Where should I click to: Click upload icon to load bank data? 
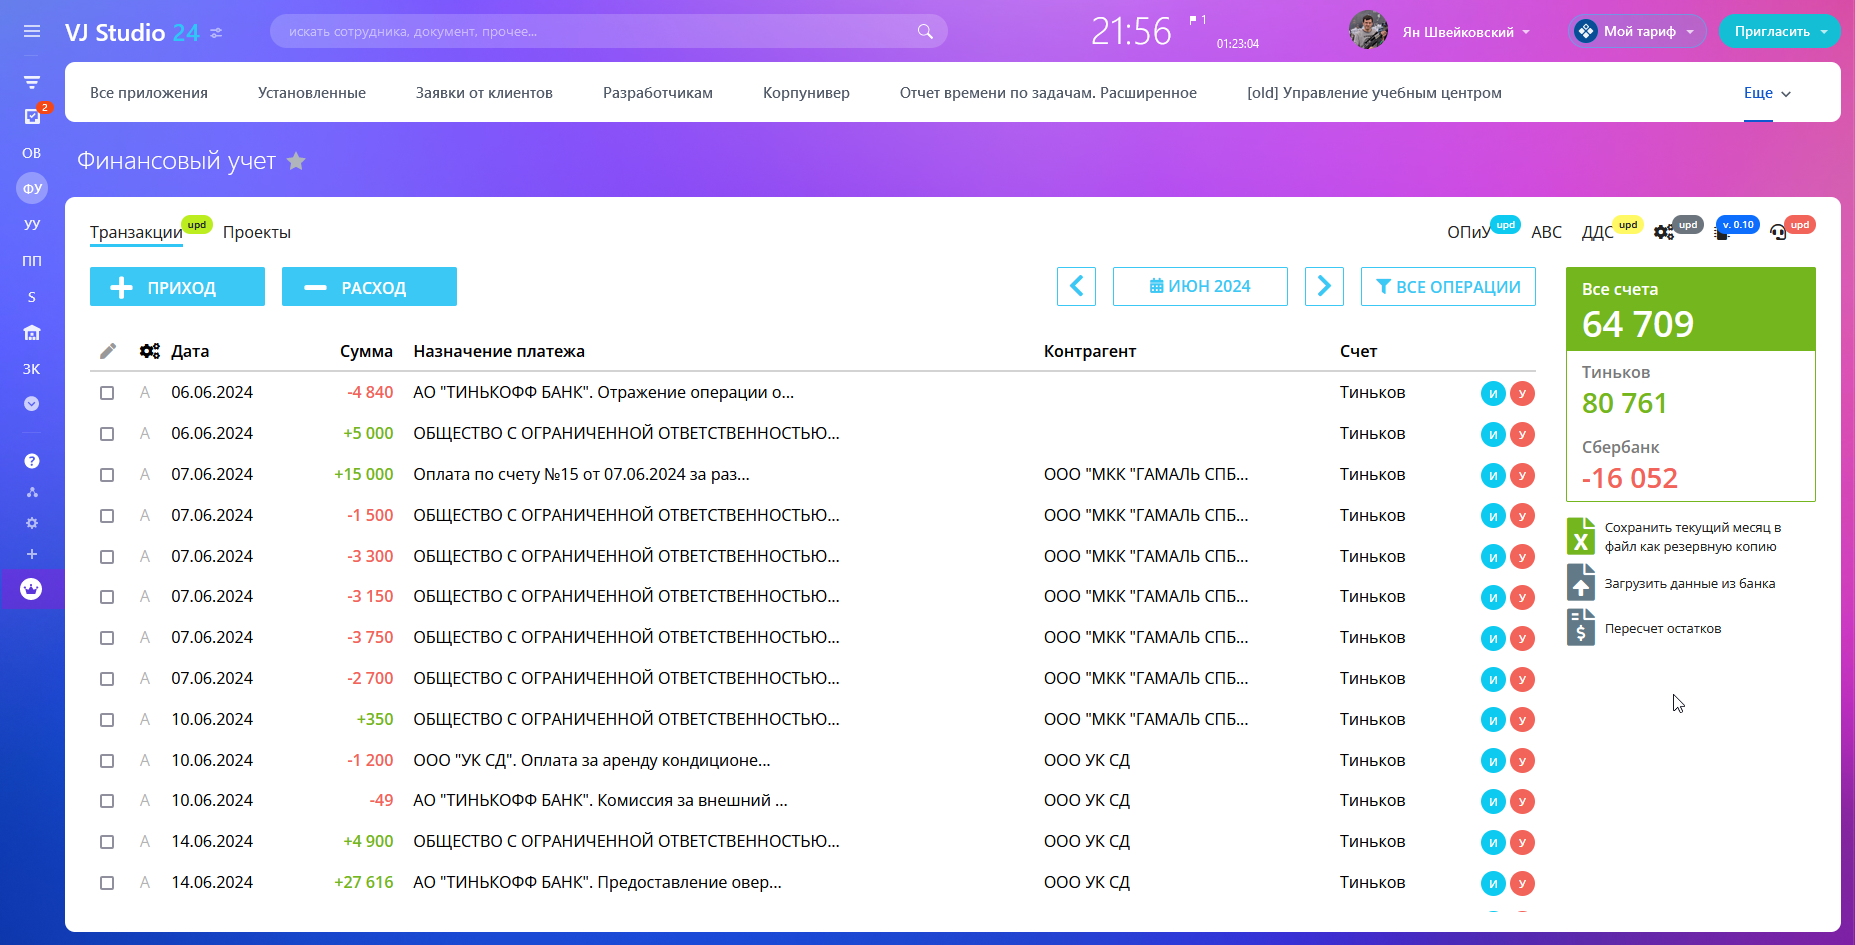tap(1580, 583)
